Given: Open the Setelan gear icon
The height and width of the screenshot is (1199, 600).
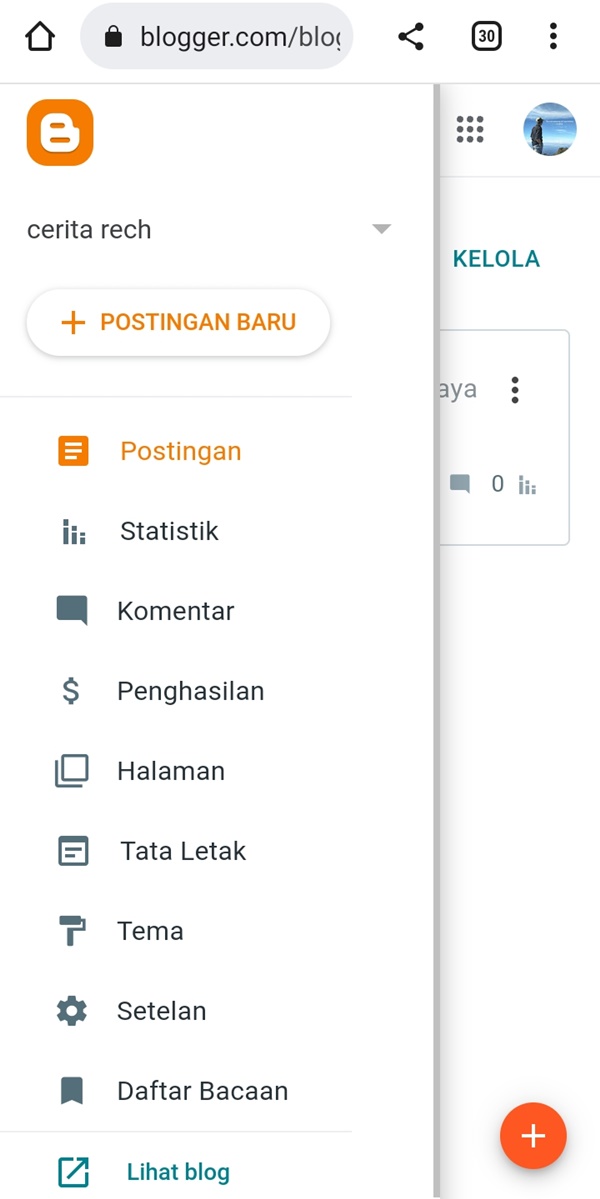Looking at the screenshot, I should (72, 1011).
